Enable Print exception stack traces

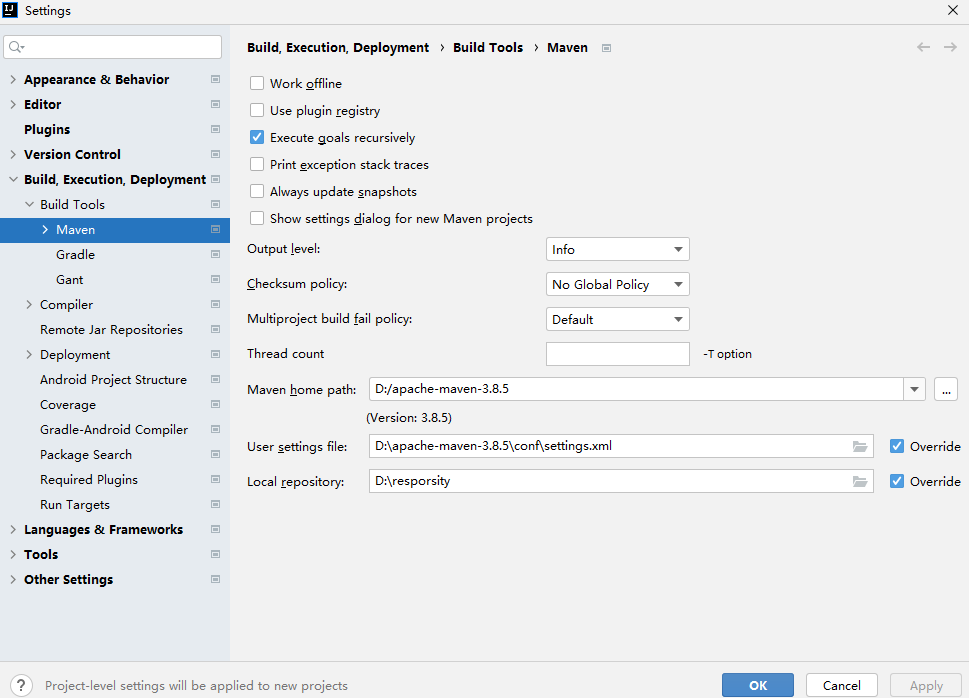point(256,164)
